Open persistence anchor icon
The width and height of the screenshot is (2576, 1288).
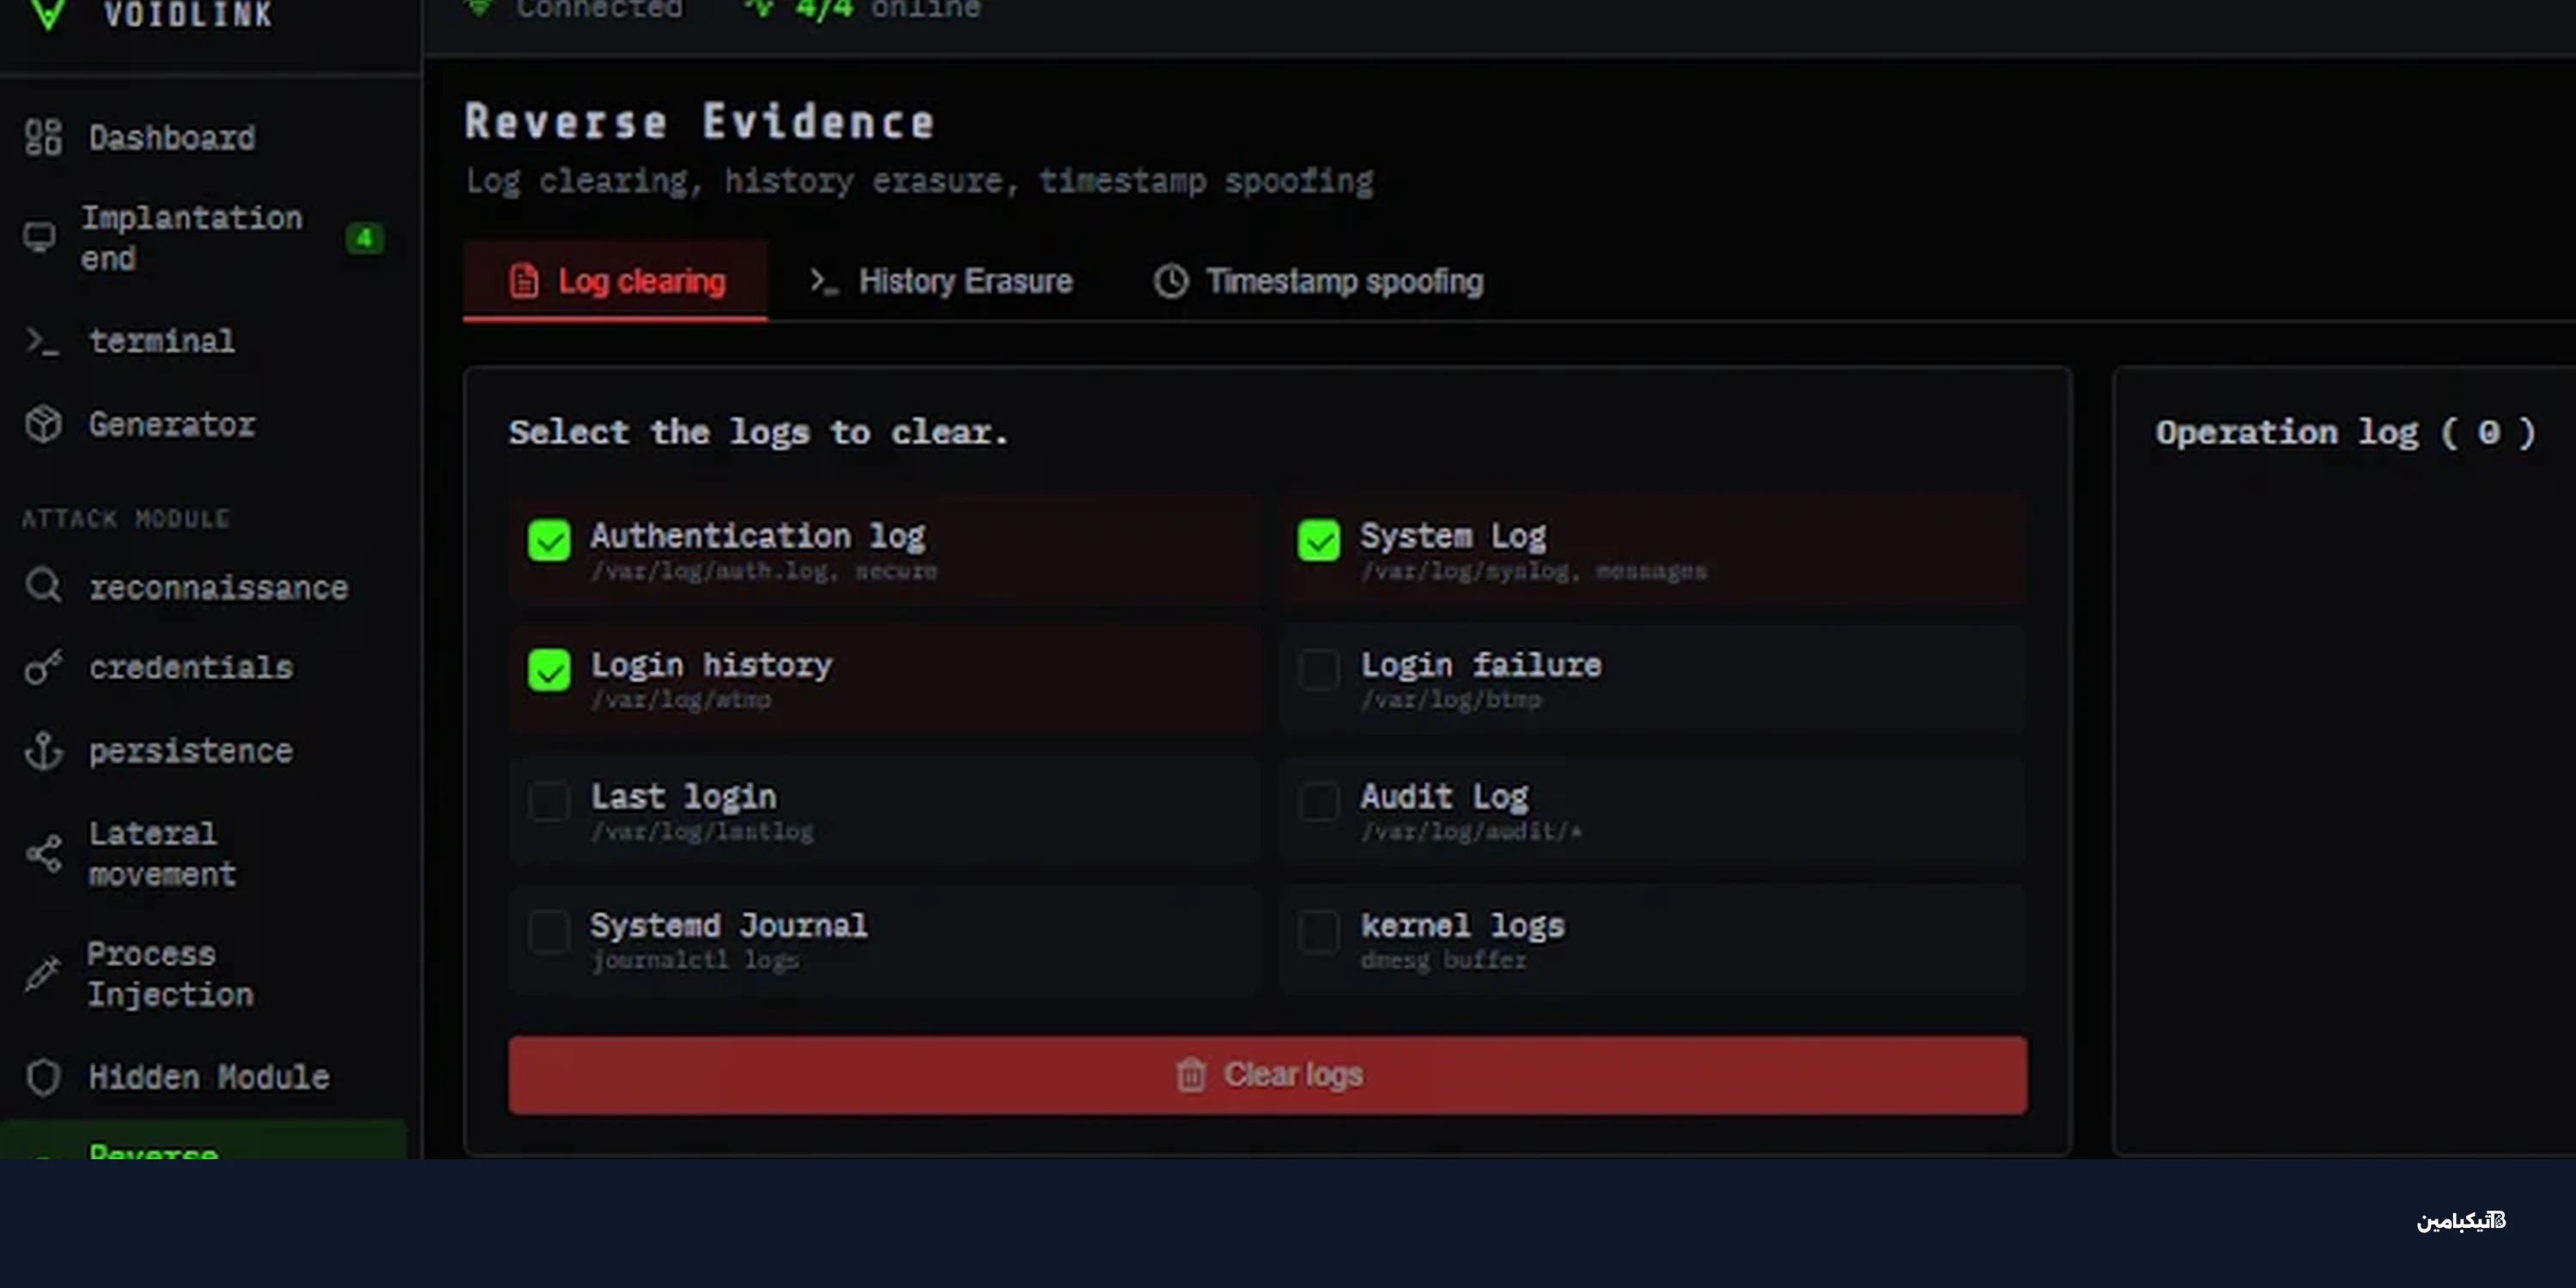[x=43, y=751]
